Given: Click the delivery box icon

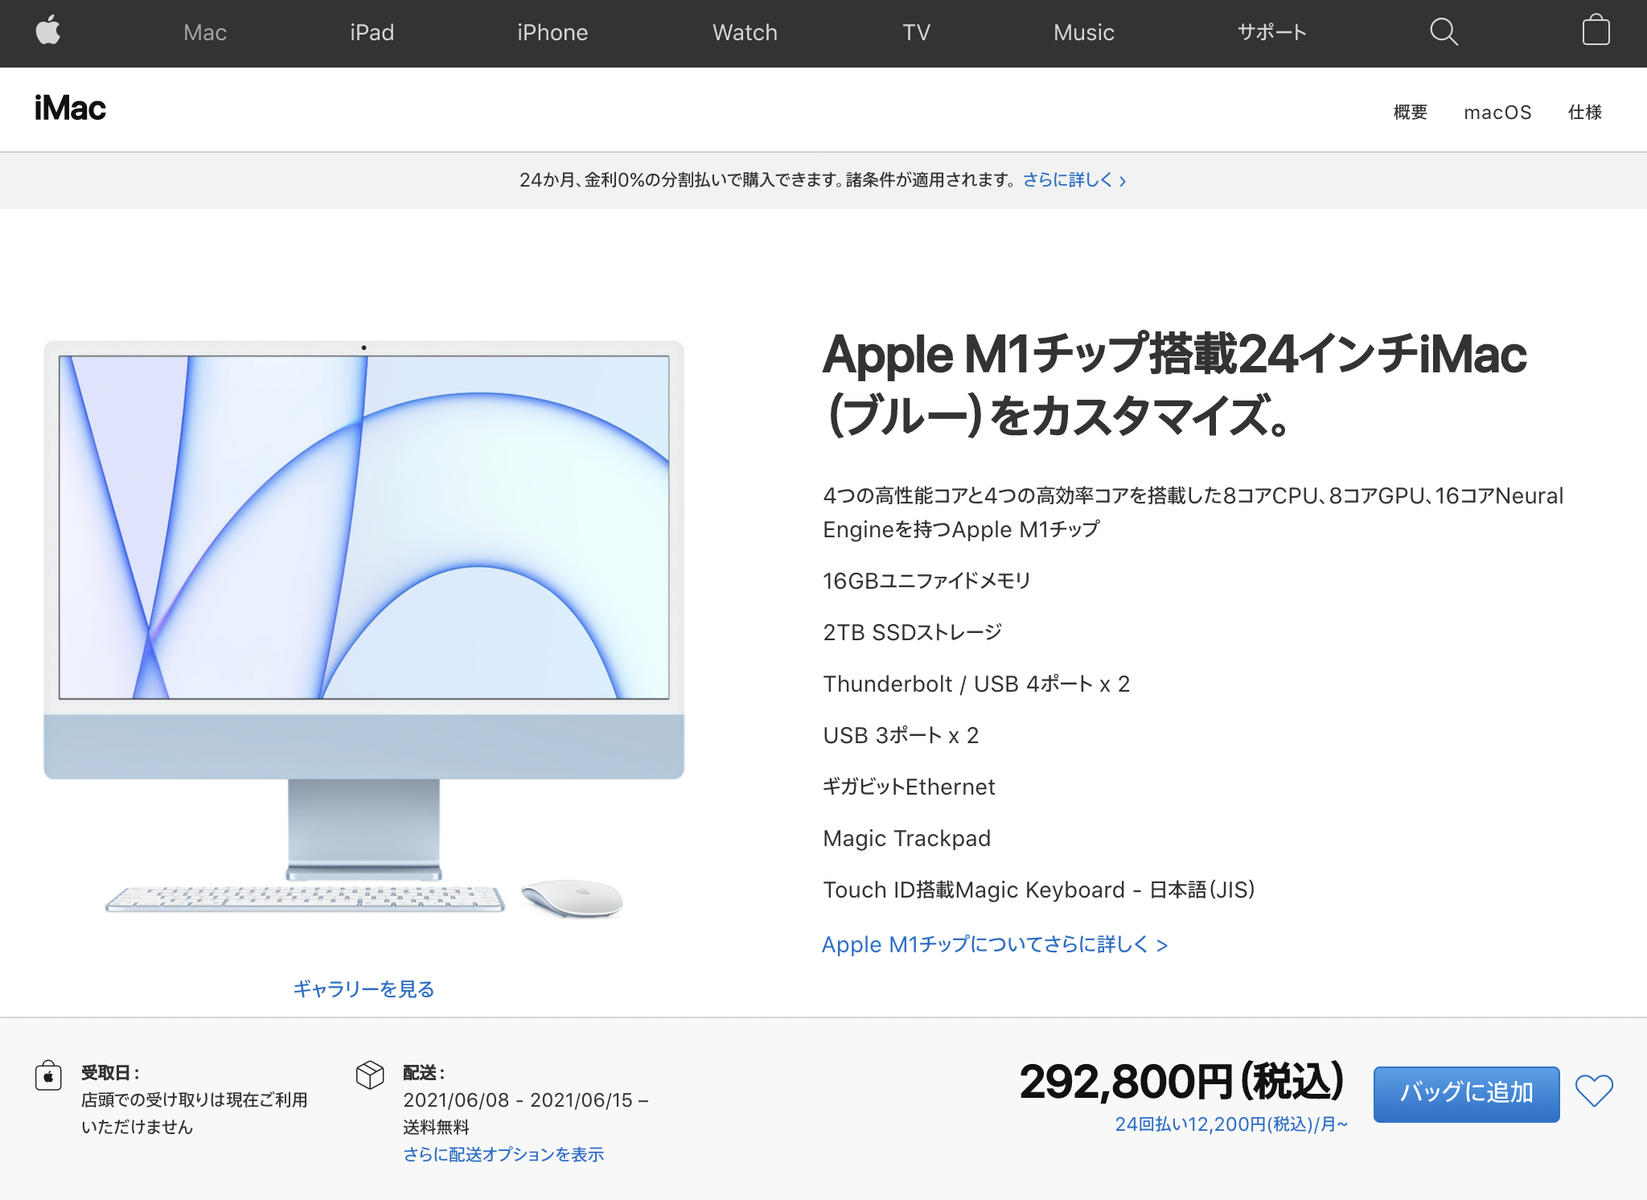Looking at the screenshot, I should click(x=370, y=1075).
